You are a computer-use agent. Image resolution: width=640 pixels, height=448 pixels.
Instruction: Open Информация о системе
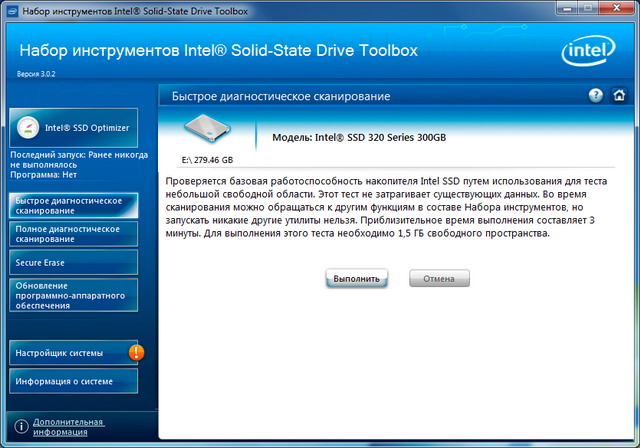(x=73, y=381)
